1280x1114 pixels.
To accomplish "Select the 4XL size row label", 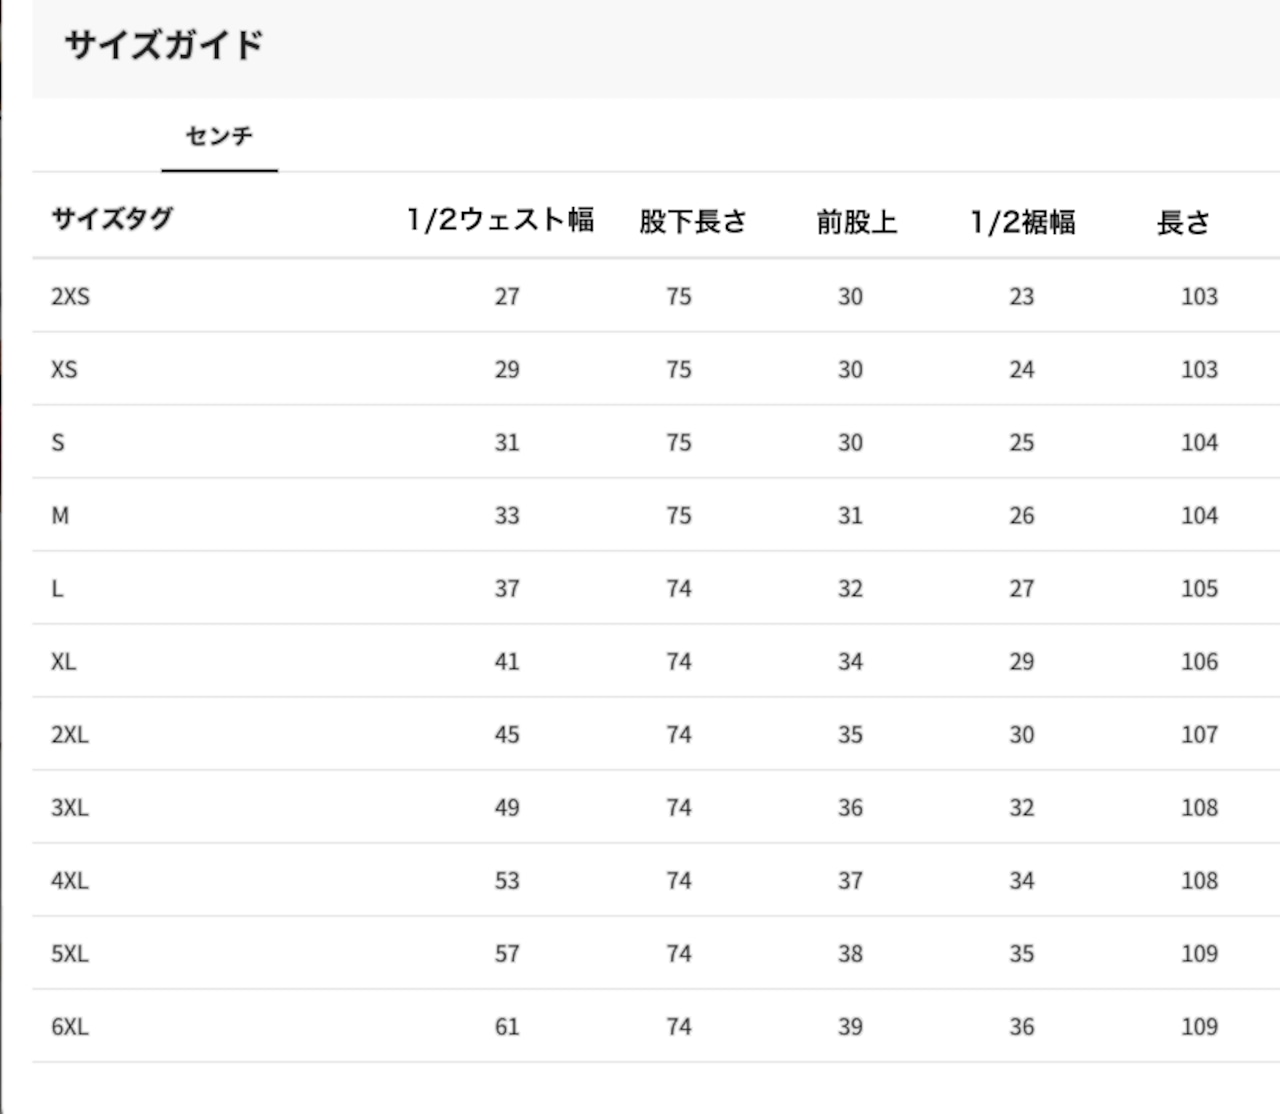I will tap(70, 880).
